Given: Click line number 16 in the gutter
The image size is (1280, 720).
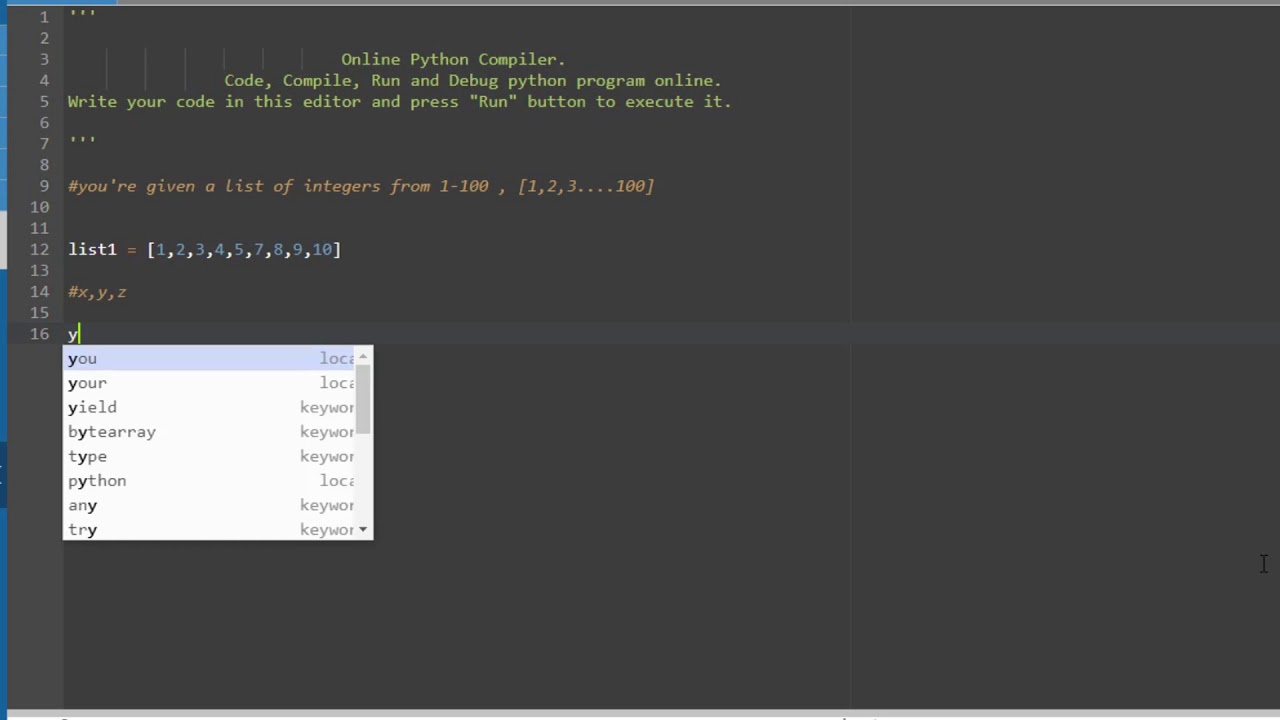Looking at the screenshot, I should (x=39, y=334).
